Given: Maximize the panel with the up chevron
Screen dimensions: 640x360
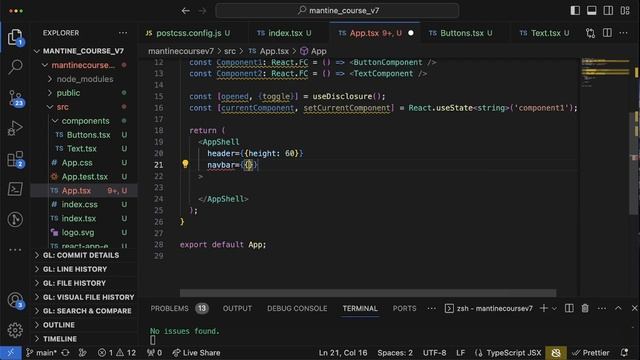Looking at the screenshot, I should coord(618,308).
